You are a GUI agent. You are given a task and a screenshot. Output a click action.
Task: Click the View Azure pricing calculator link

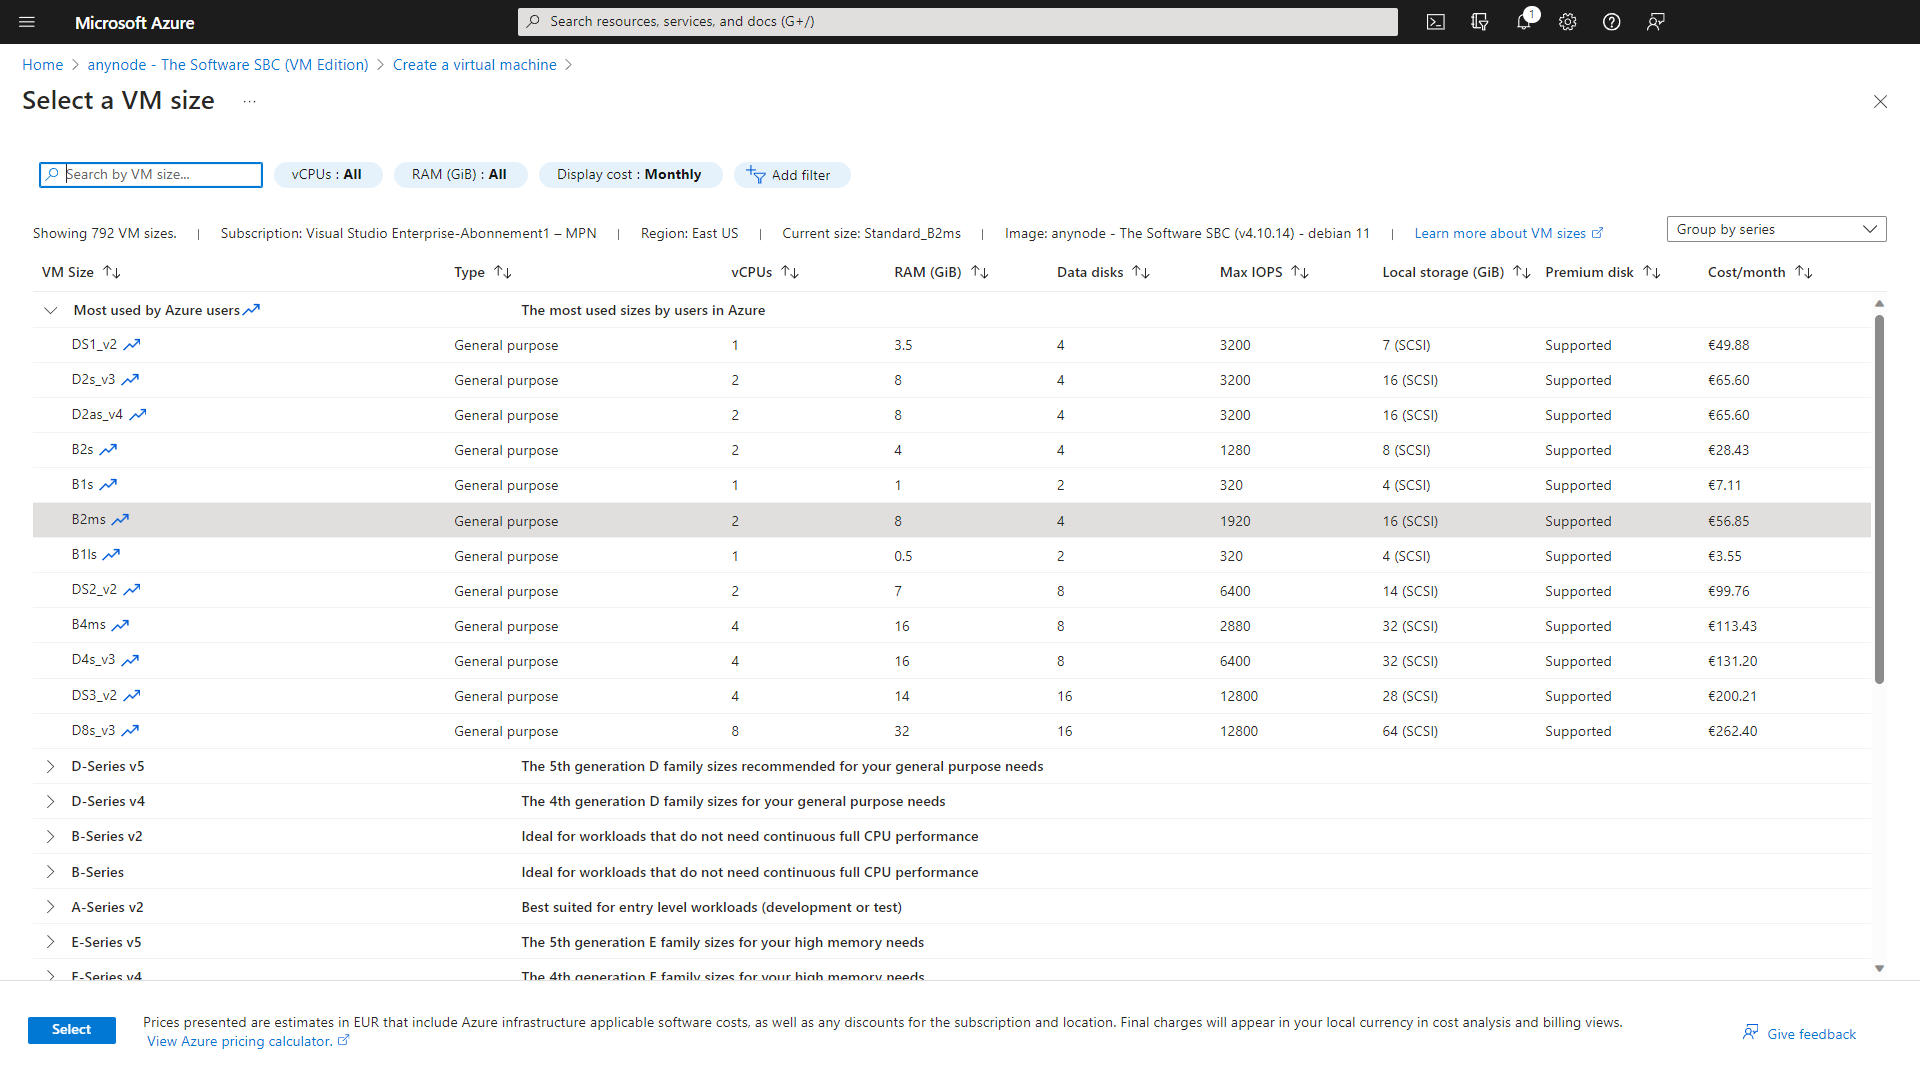click(x=239, y=1040)
